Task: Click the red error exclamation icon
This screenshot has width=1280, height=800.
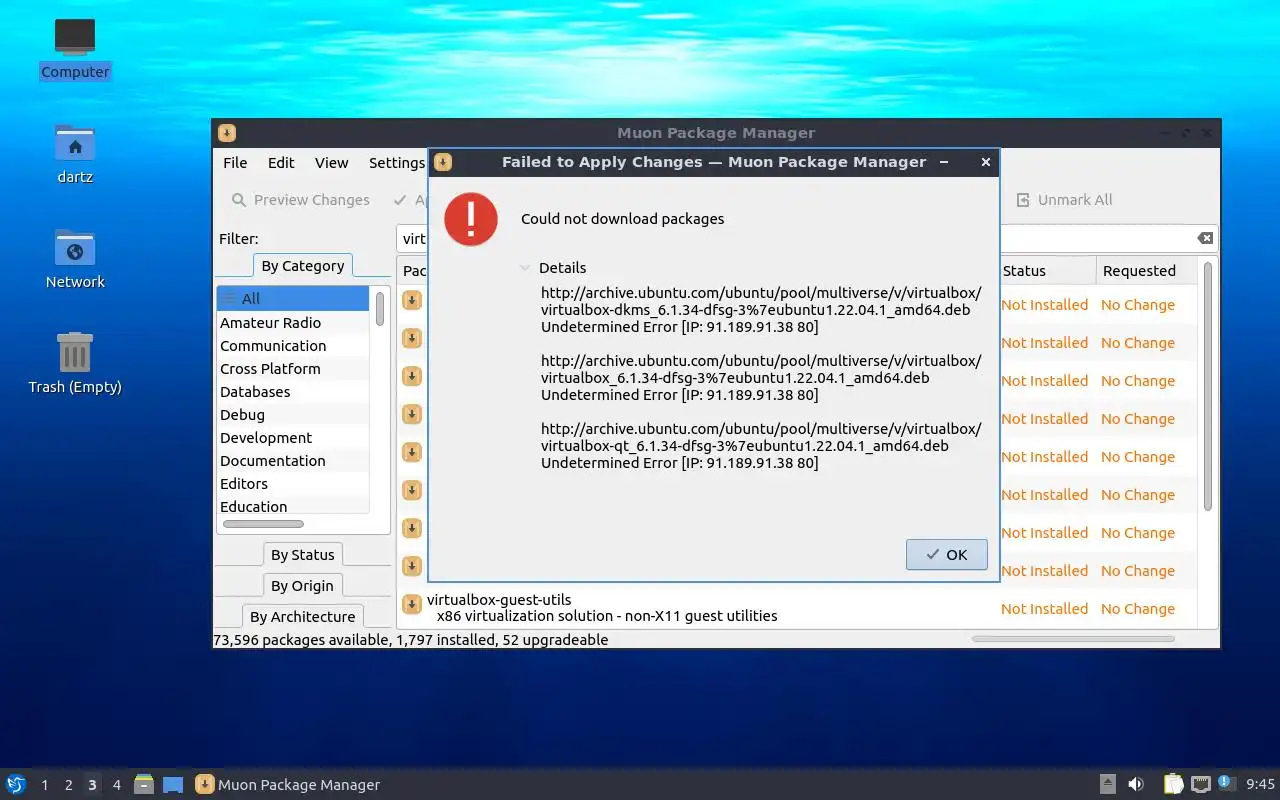Action: (471, 219)
